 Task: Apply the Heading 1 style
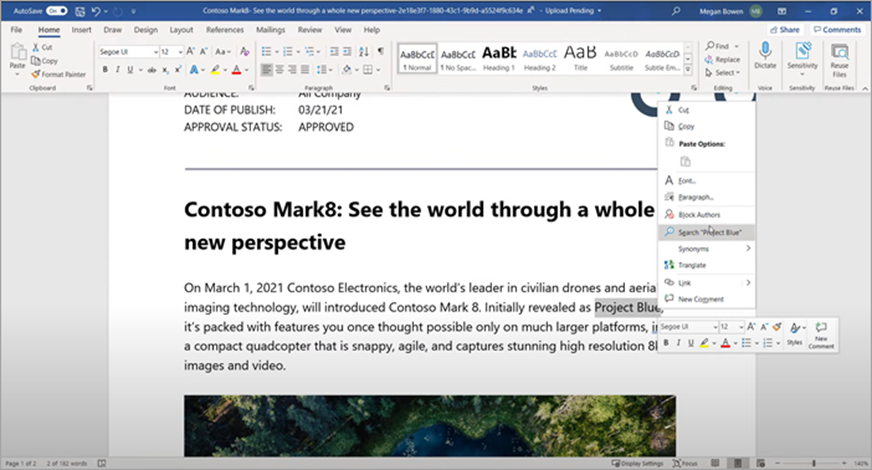click(x=499, y=58)
